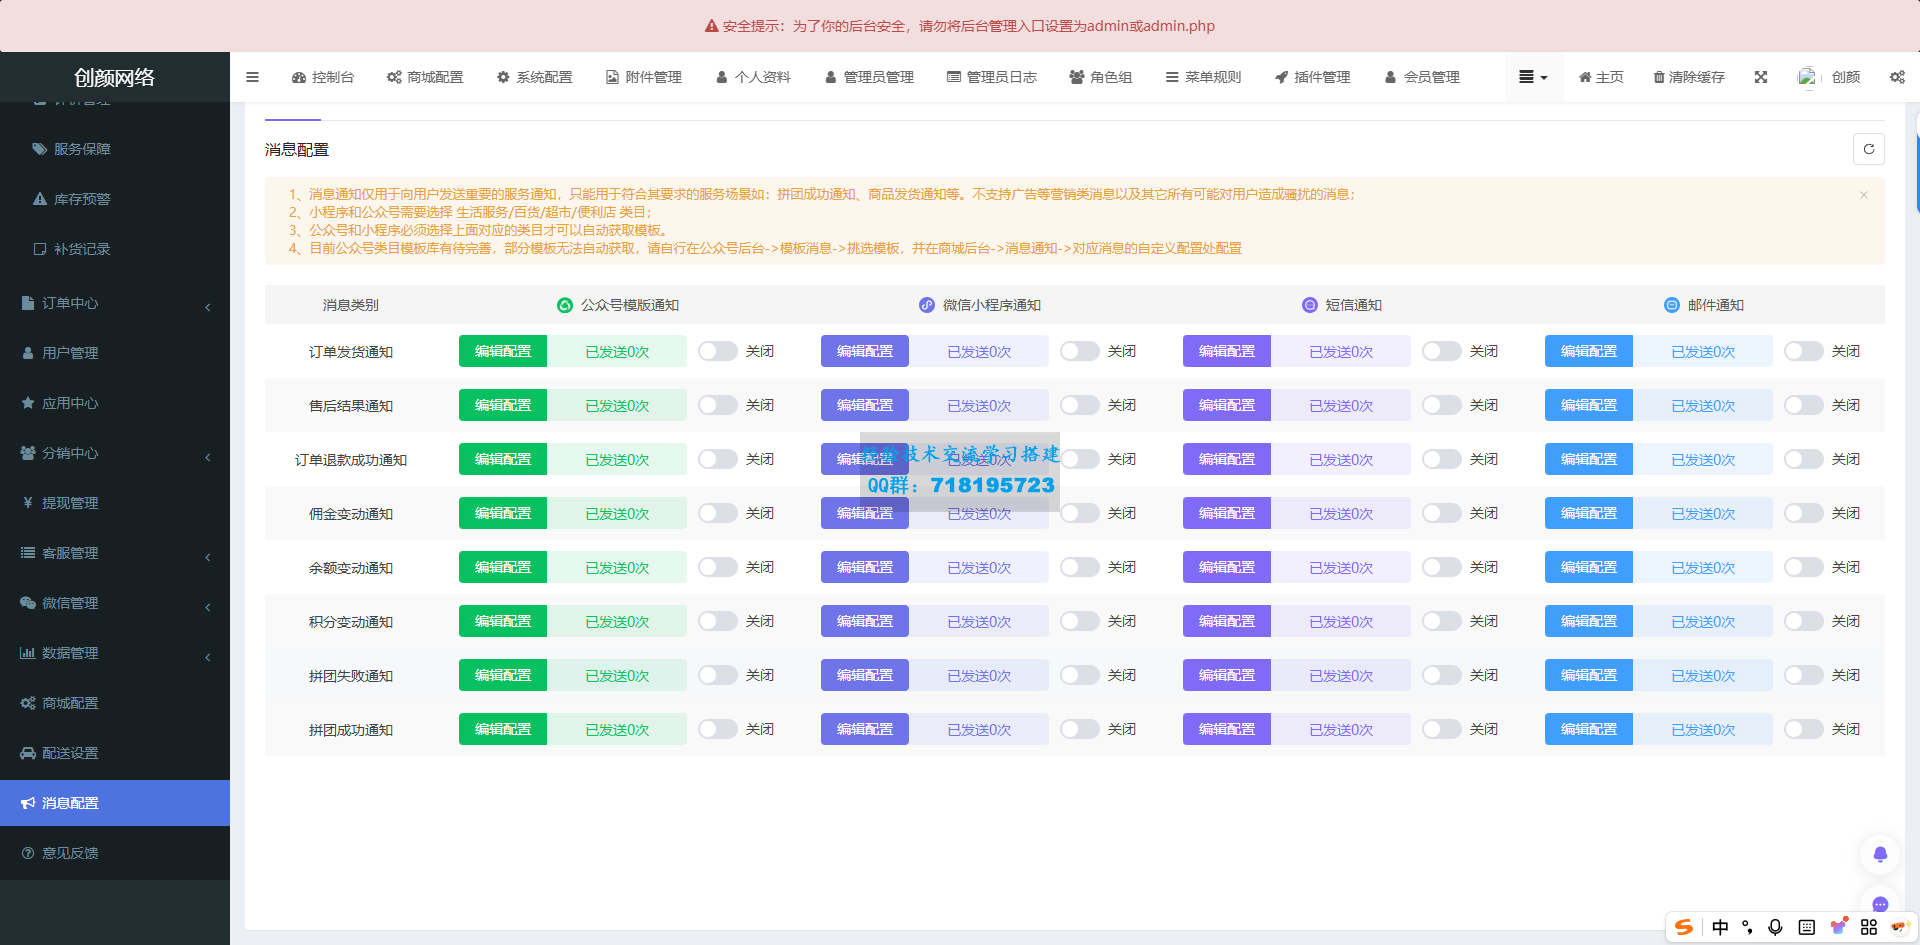Click green 编辑配置 for 积分变动通知
This screenshot has height=945, width=1920.
(503, 621)
